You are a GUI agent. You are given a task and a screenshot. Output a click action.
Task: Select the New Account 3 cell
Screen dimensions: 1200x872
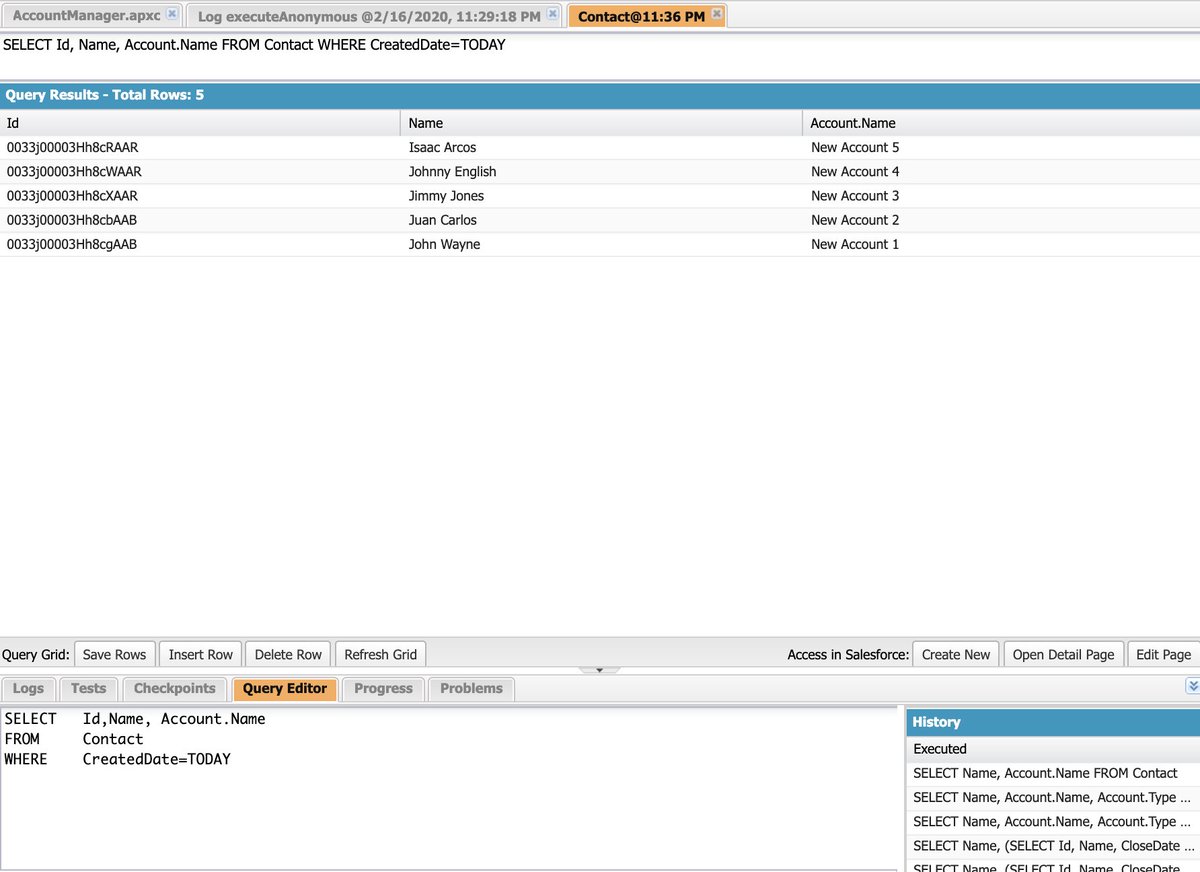point(1001,196)
